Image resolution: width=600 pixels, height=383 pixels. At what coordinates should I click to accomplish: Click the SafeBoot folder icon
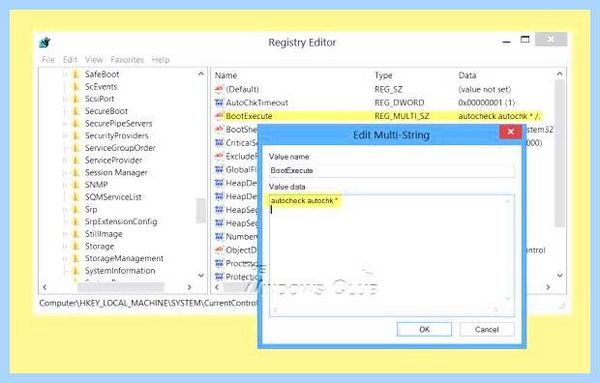point(76,74)
